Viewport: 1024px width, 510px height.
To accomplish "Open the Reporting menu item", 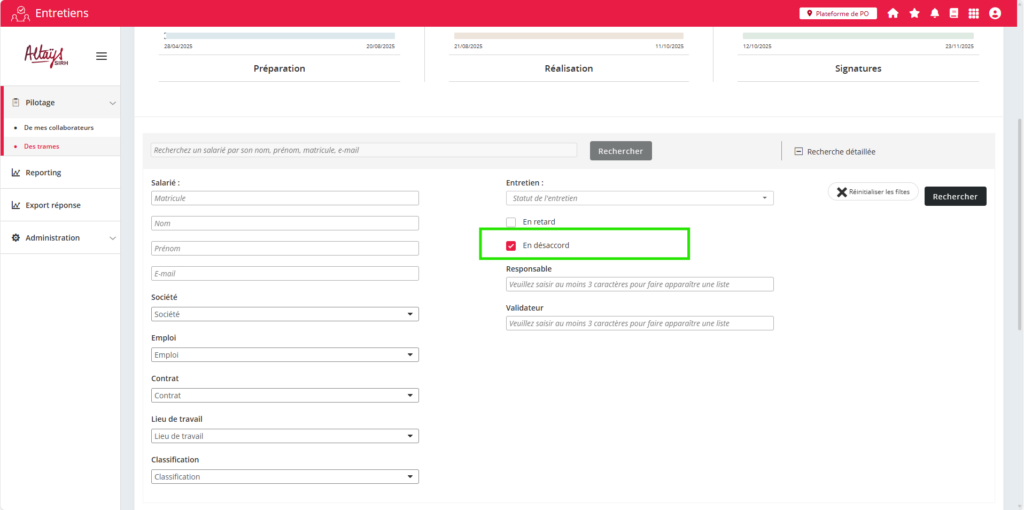I will point(43,172).
